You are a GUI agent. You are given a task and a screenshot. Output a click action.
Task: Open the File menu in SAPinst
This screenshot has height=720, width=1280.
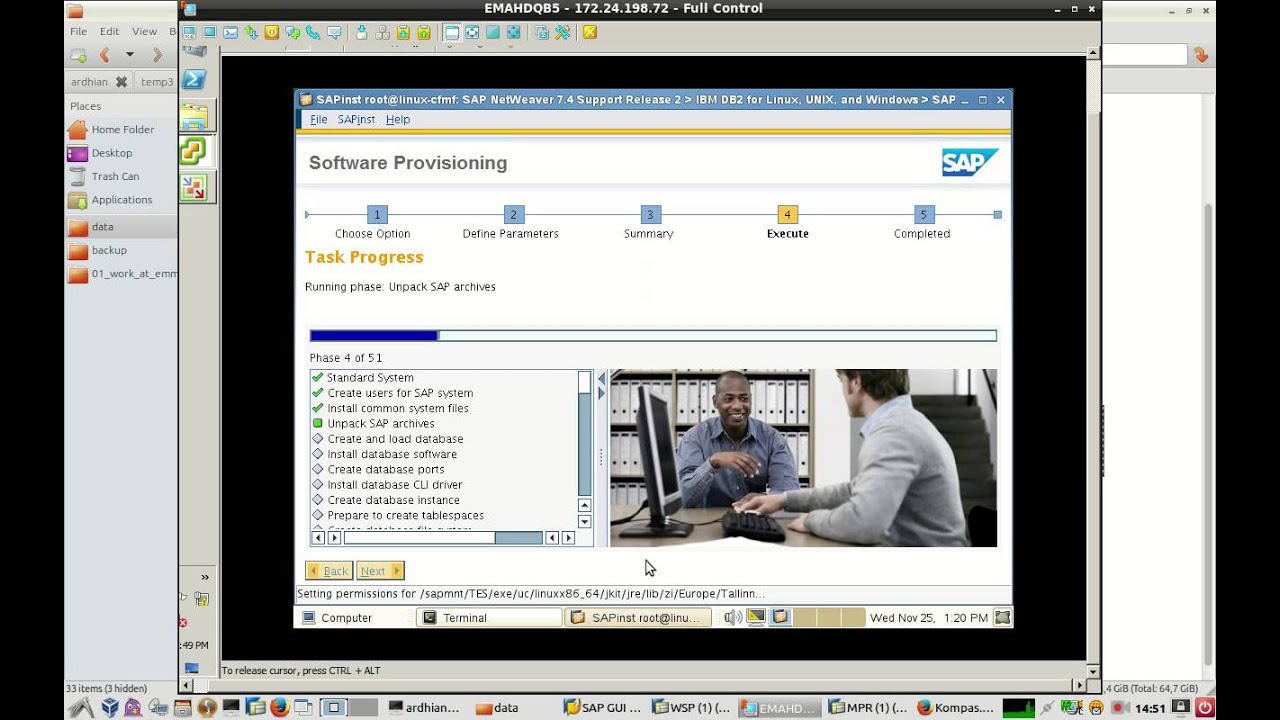click(318, 119)
